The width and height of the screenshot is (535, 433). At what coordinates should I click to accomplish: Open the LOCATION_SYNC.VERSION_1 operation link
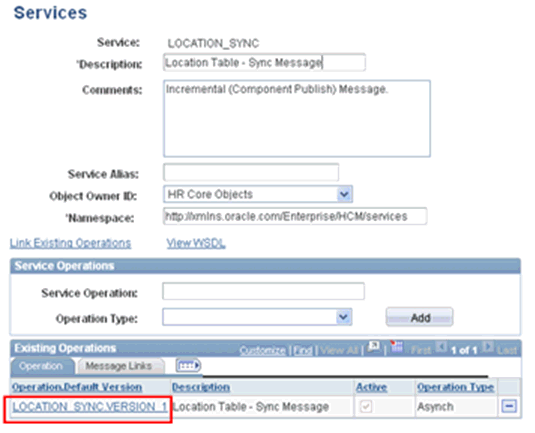(90, 407)
